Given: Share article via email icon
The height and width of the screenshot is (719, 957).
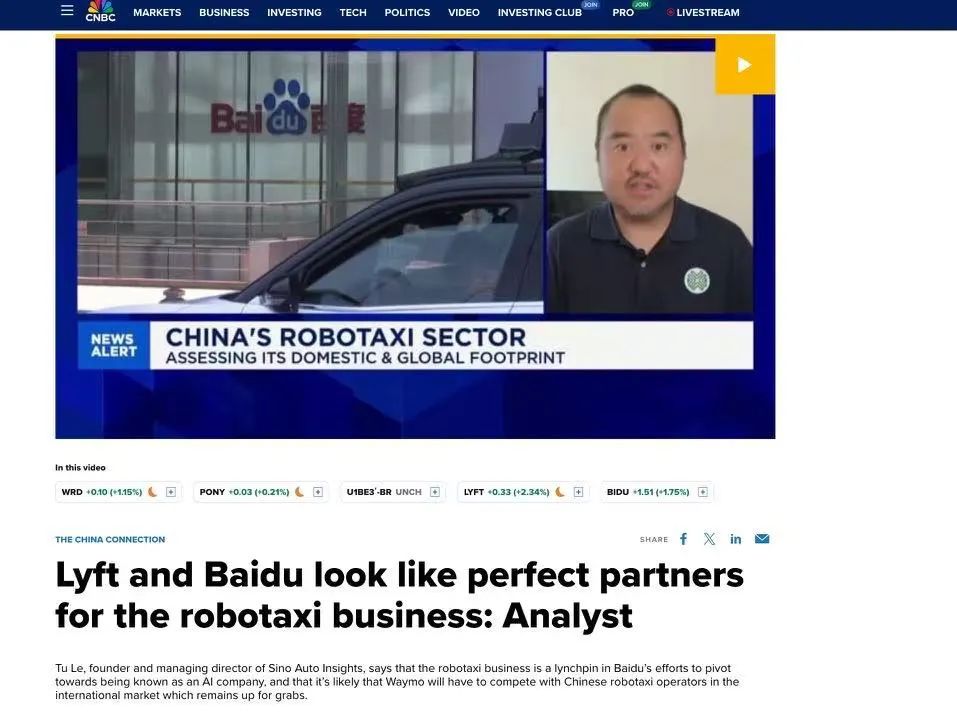Looking at the screenshot, I should click(x=762, y=539).
